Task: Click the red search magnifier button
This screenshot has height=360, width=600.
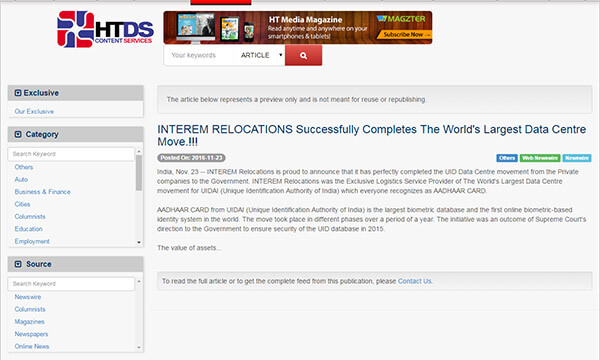Action: [x=303, y=55]
